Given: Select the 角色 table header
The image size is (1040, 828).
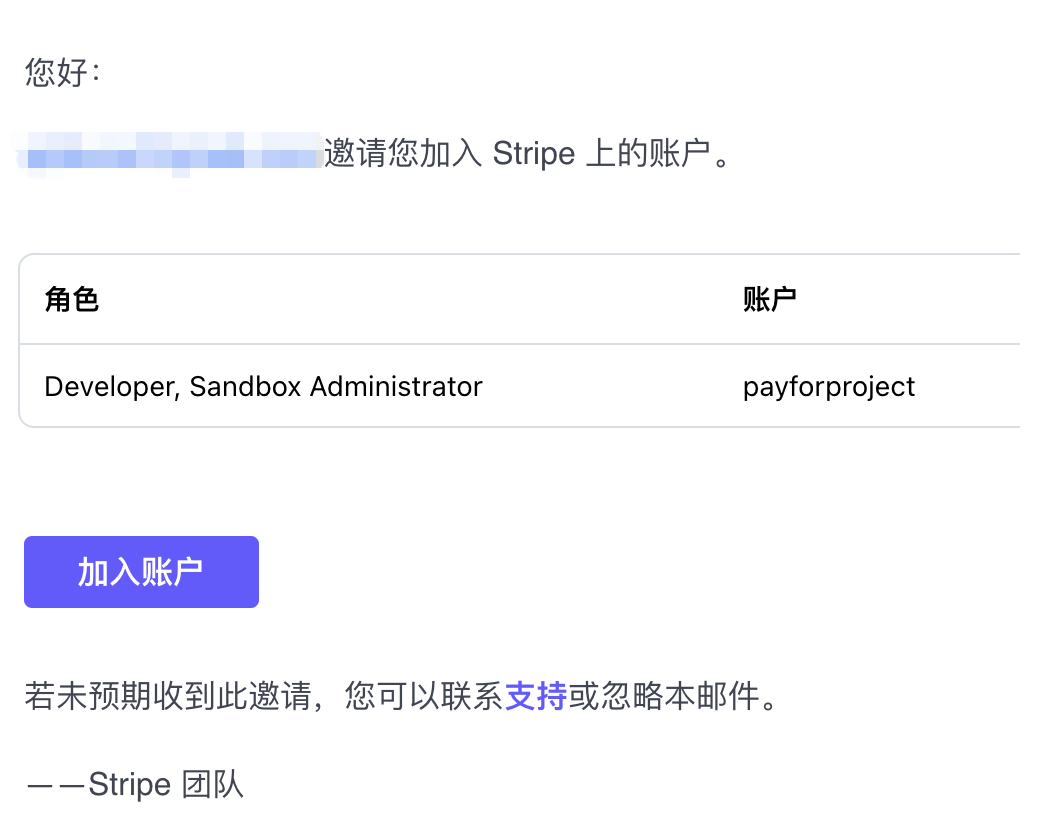Looking at the screenshot, I should tap(71, 300).
